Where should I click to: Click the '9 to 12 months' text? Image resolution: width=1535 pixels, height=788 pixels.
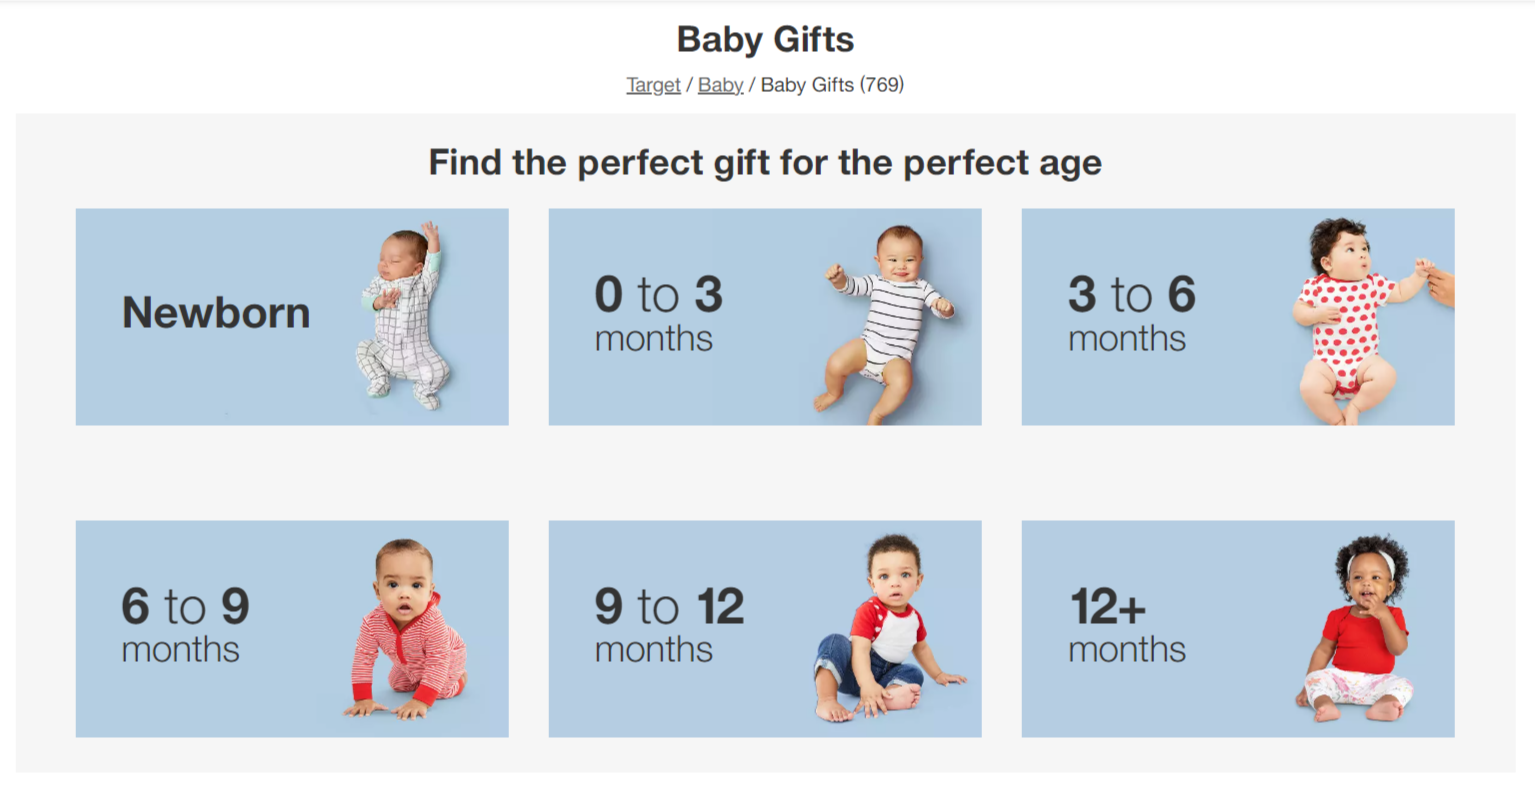[668, 625]
